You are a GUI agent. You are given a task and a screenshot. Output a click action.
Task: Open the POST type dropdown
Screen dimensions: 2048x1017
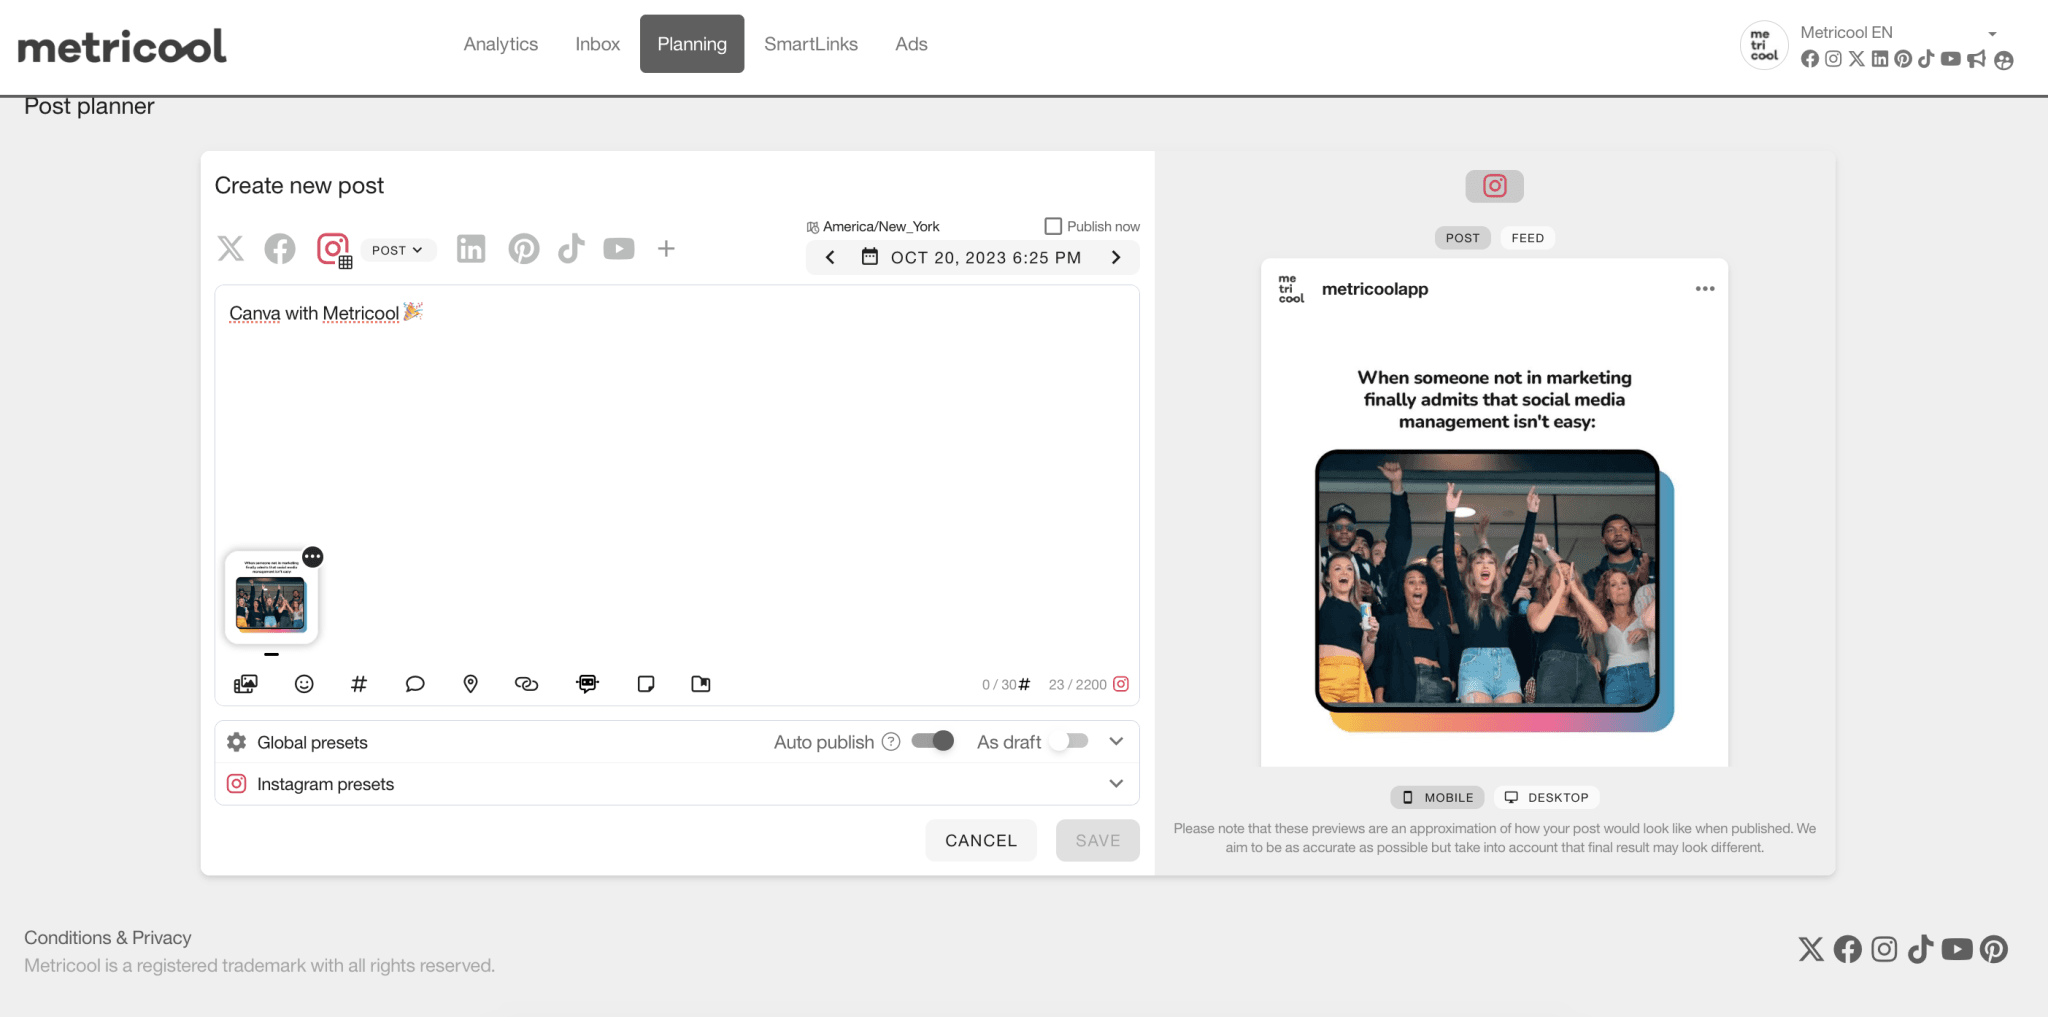click(398, 250)
